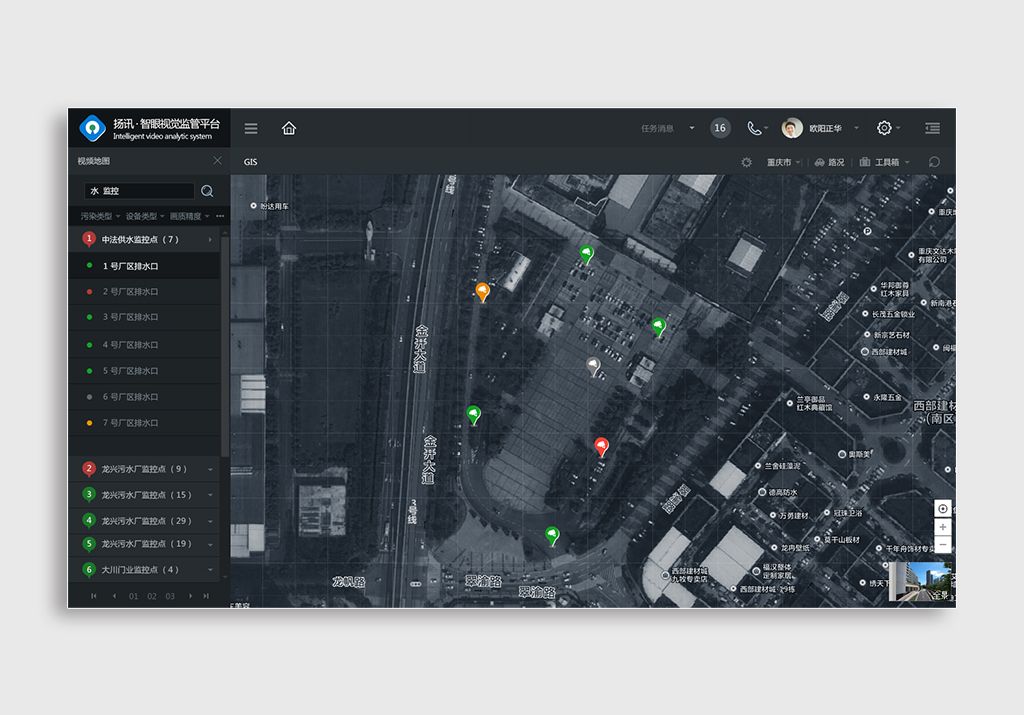
Task: Select 6号厂区排水口 list item
Action: [144, 397]
